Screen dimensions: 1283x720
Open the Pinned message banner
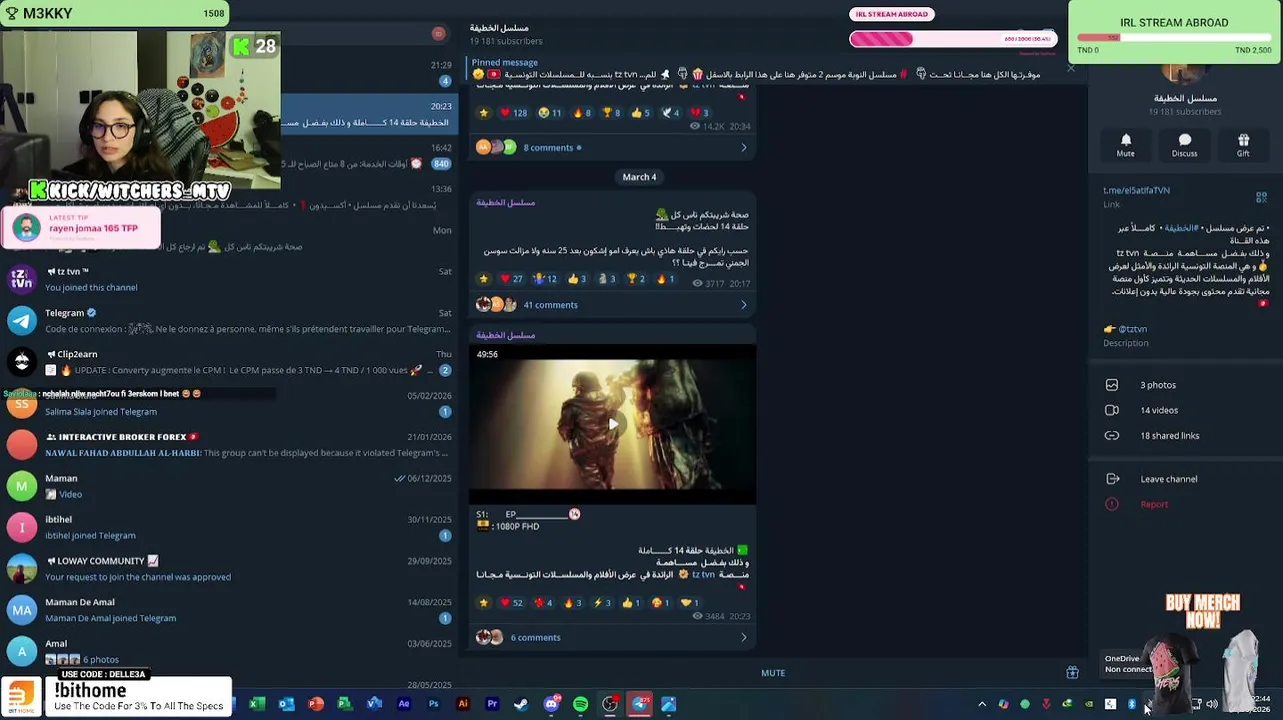tap(760, 68)
